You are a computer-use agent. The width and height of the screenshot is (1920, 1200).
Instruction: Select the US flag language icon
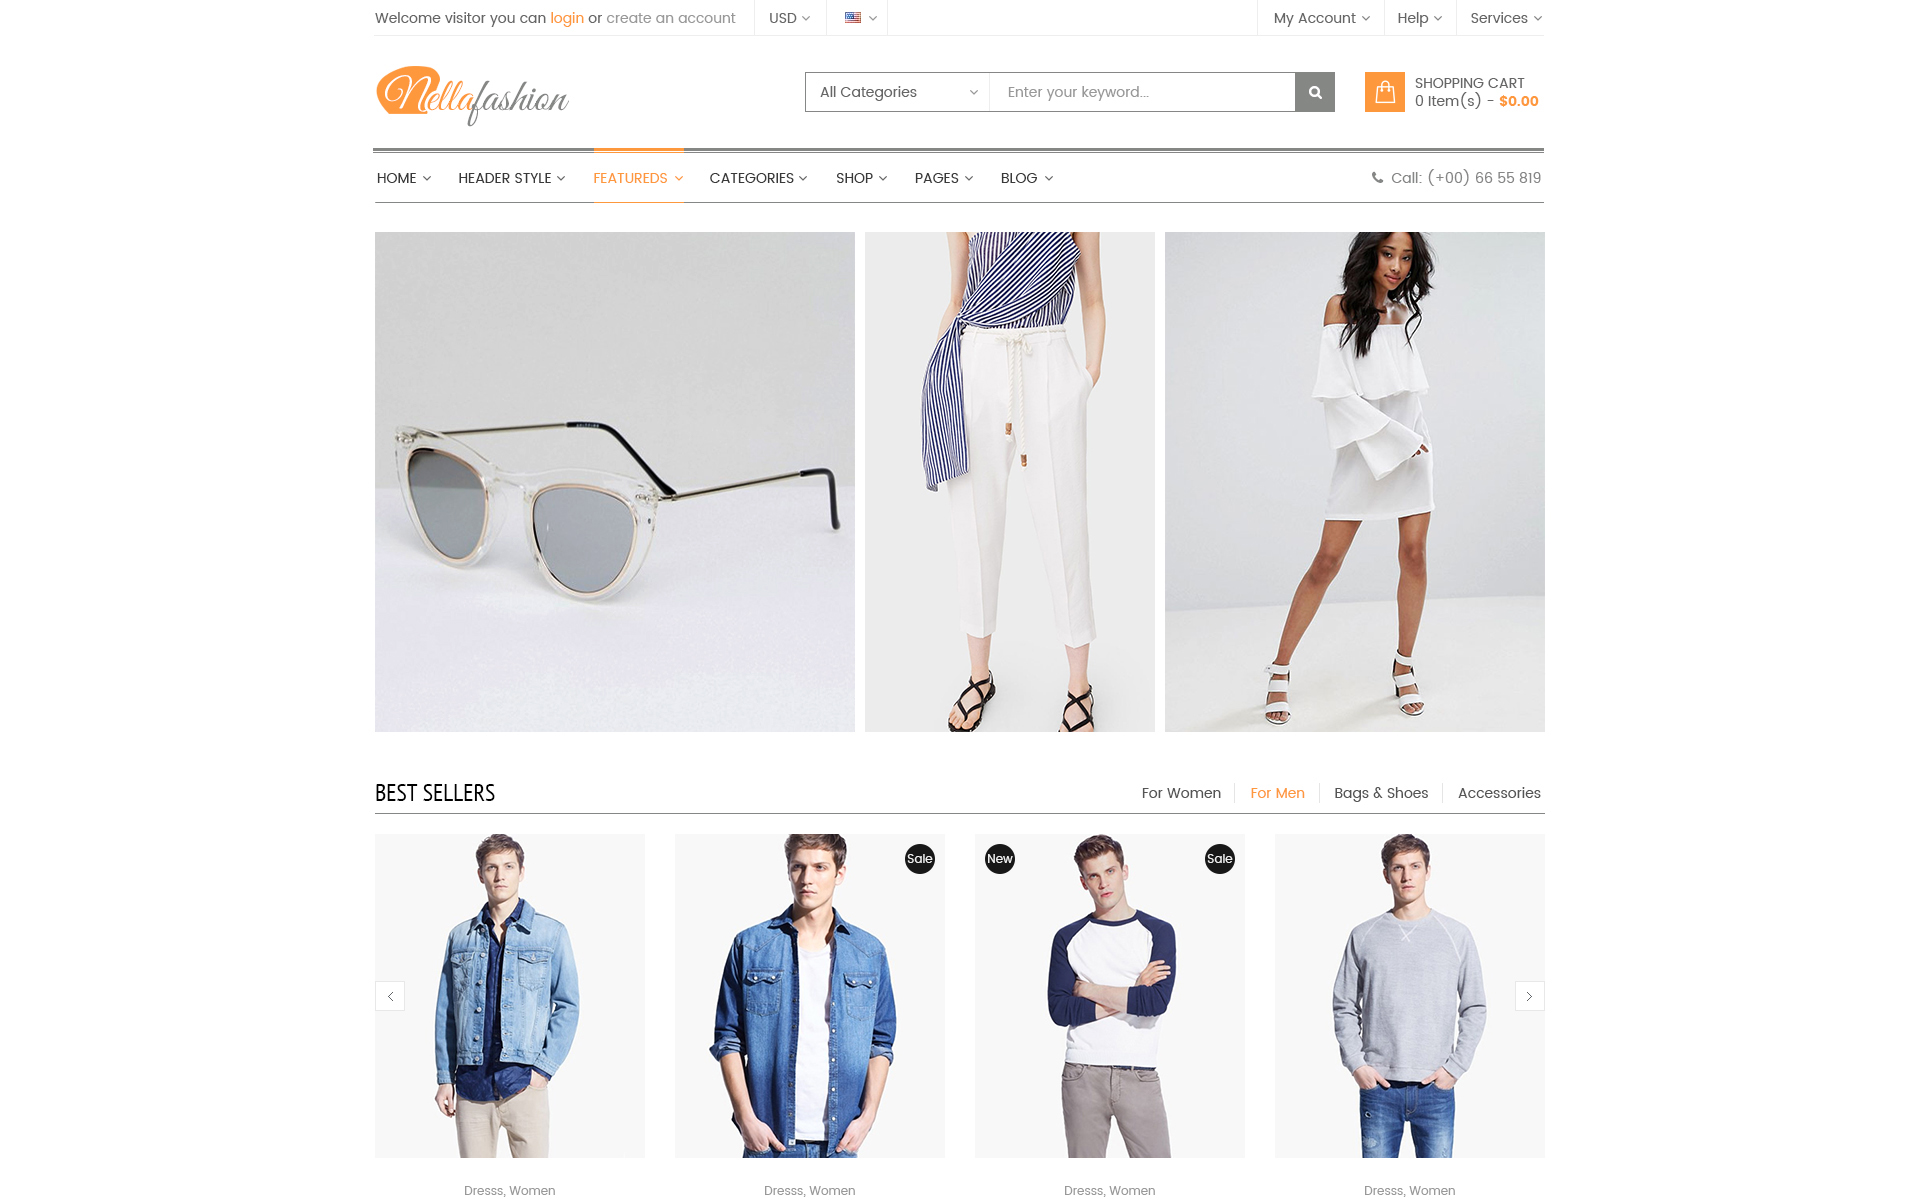pyautogui.click(x=853, y=18)
